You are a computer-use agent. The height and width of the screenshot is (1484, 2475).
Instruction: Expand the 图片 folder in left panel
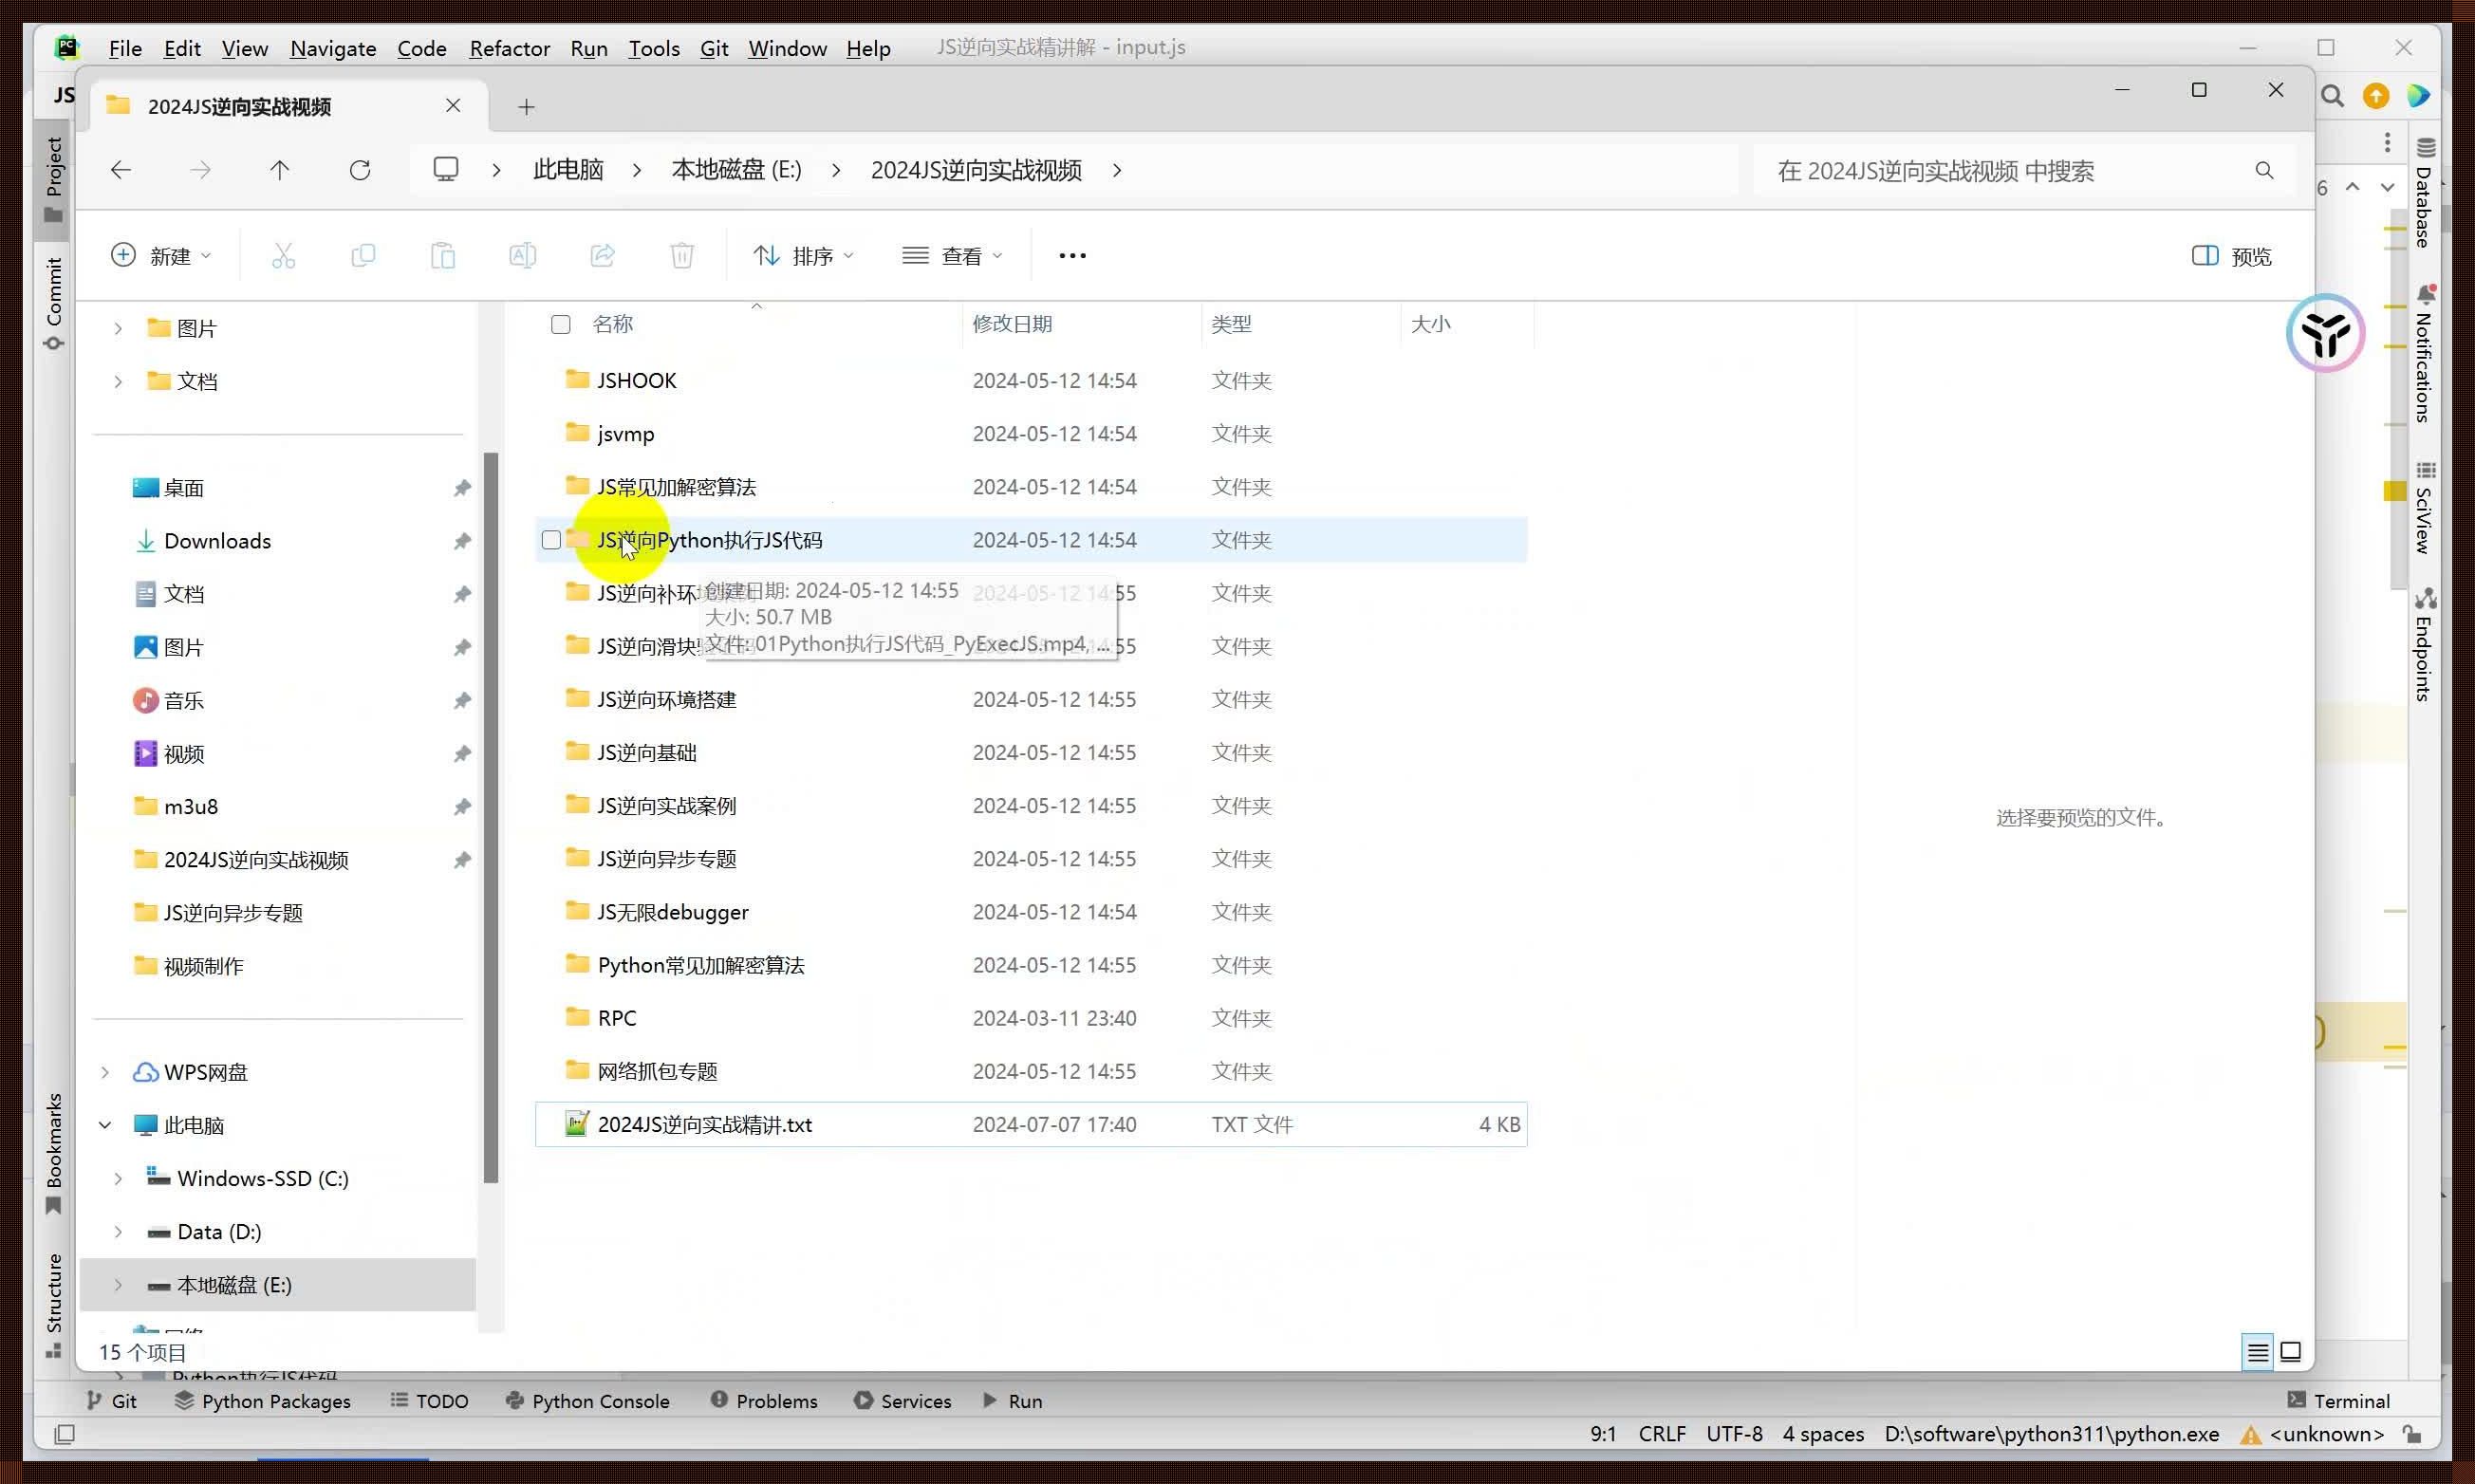pyautogui.click(x=117, y=326)
